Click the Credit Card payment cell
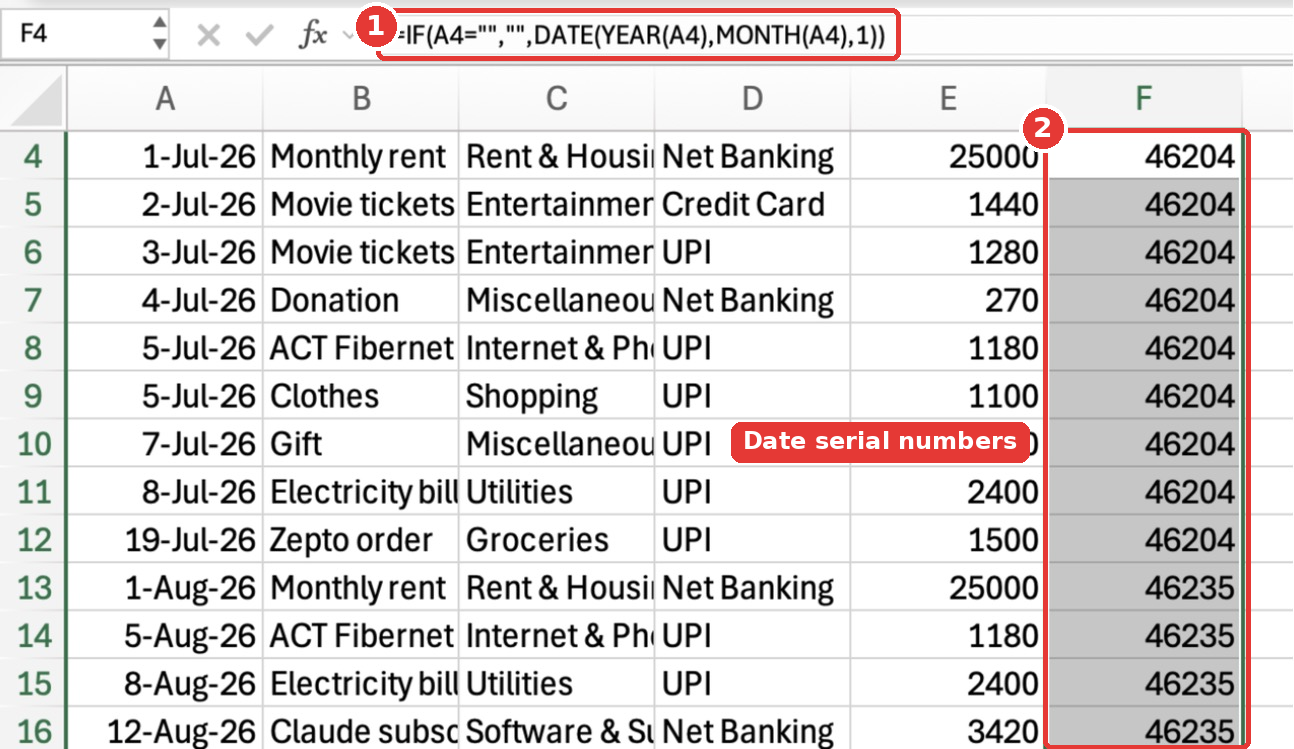Viewport: 1294px width, 749px height. (753, 204)
